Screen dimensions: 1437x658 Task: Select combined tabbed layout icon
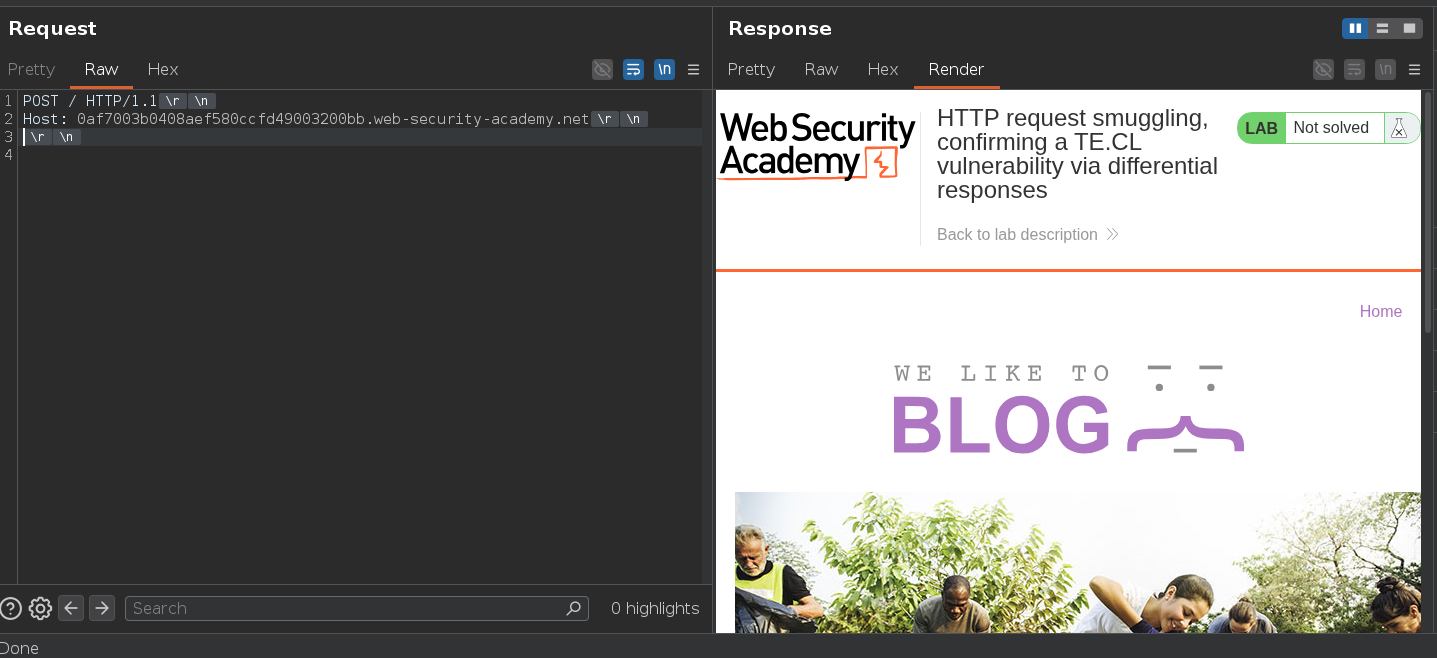pos(1409,28)
